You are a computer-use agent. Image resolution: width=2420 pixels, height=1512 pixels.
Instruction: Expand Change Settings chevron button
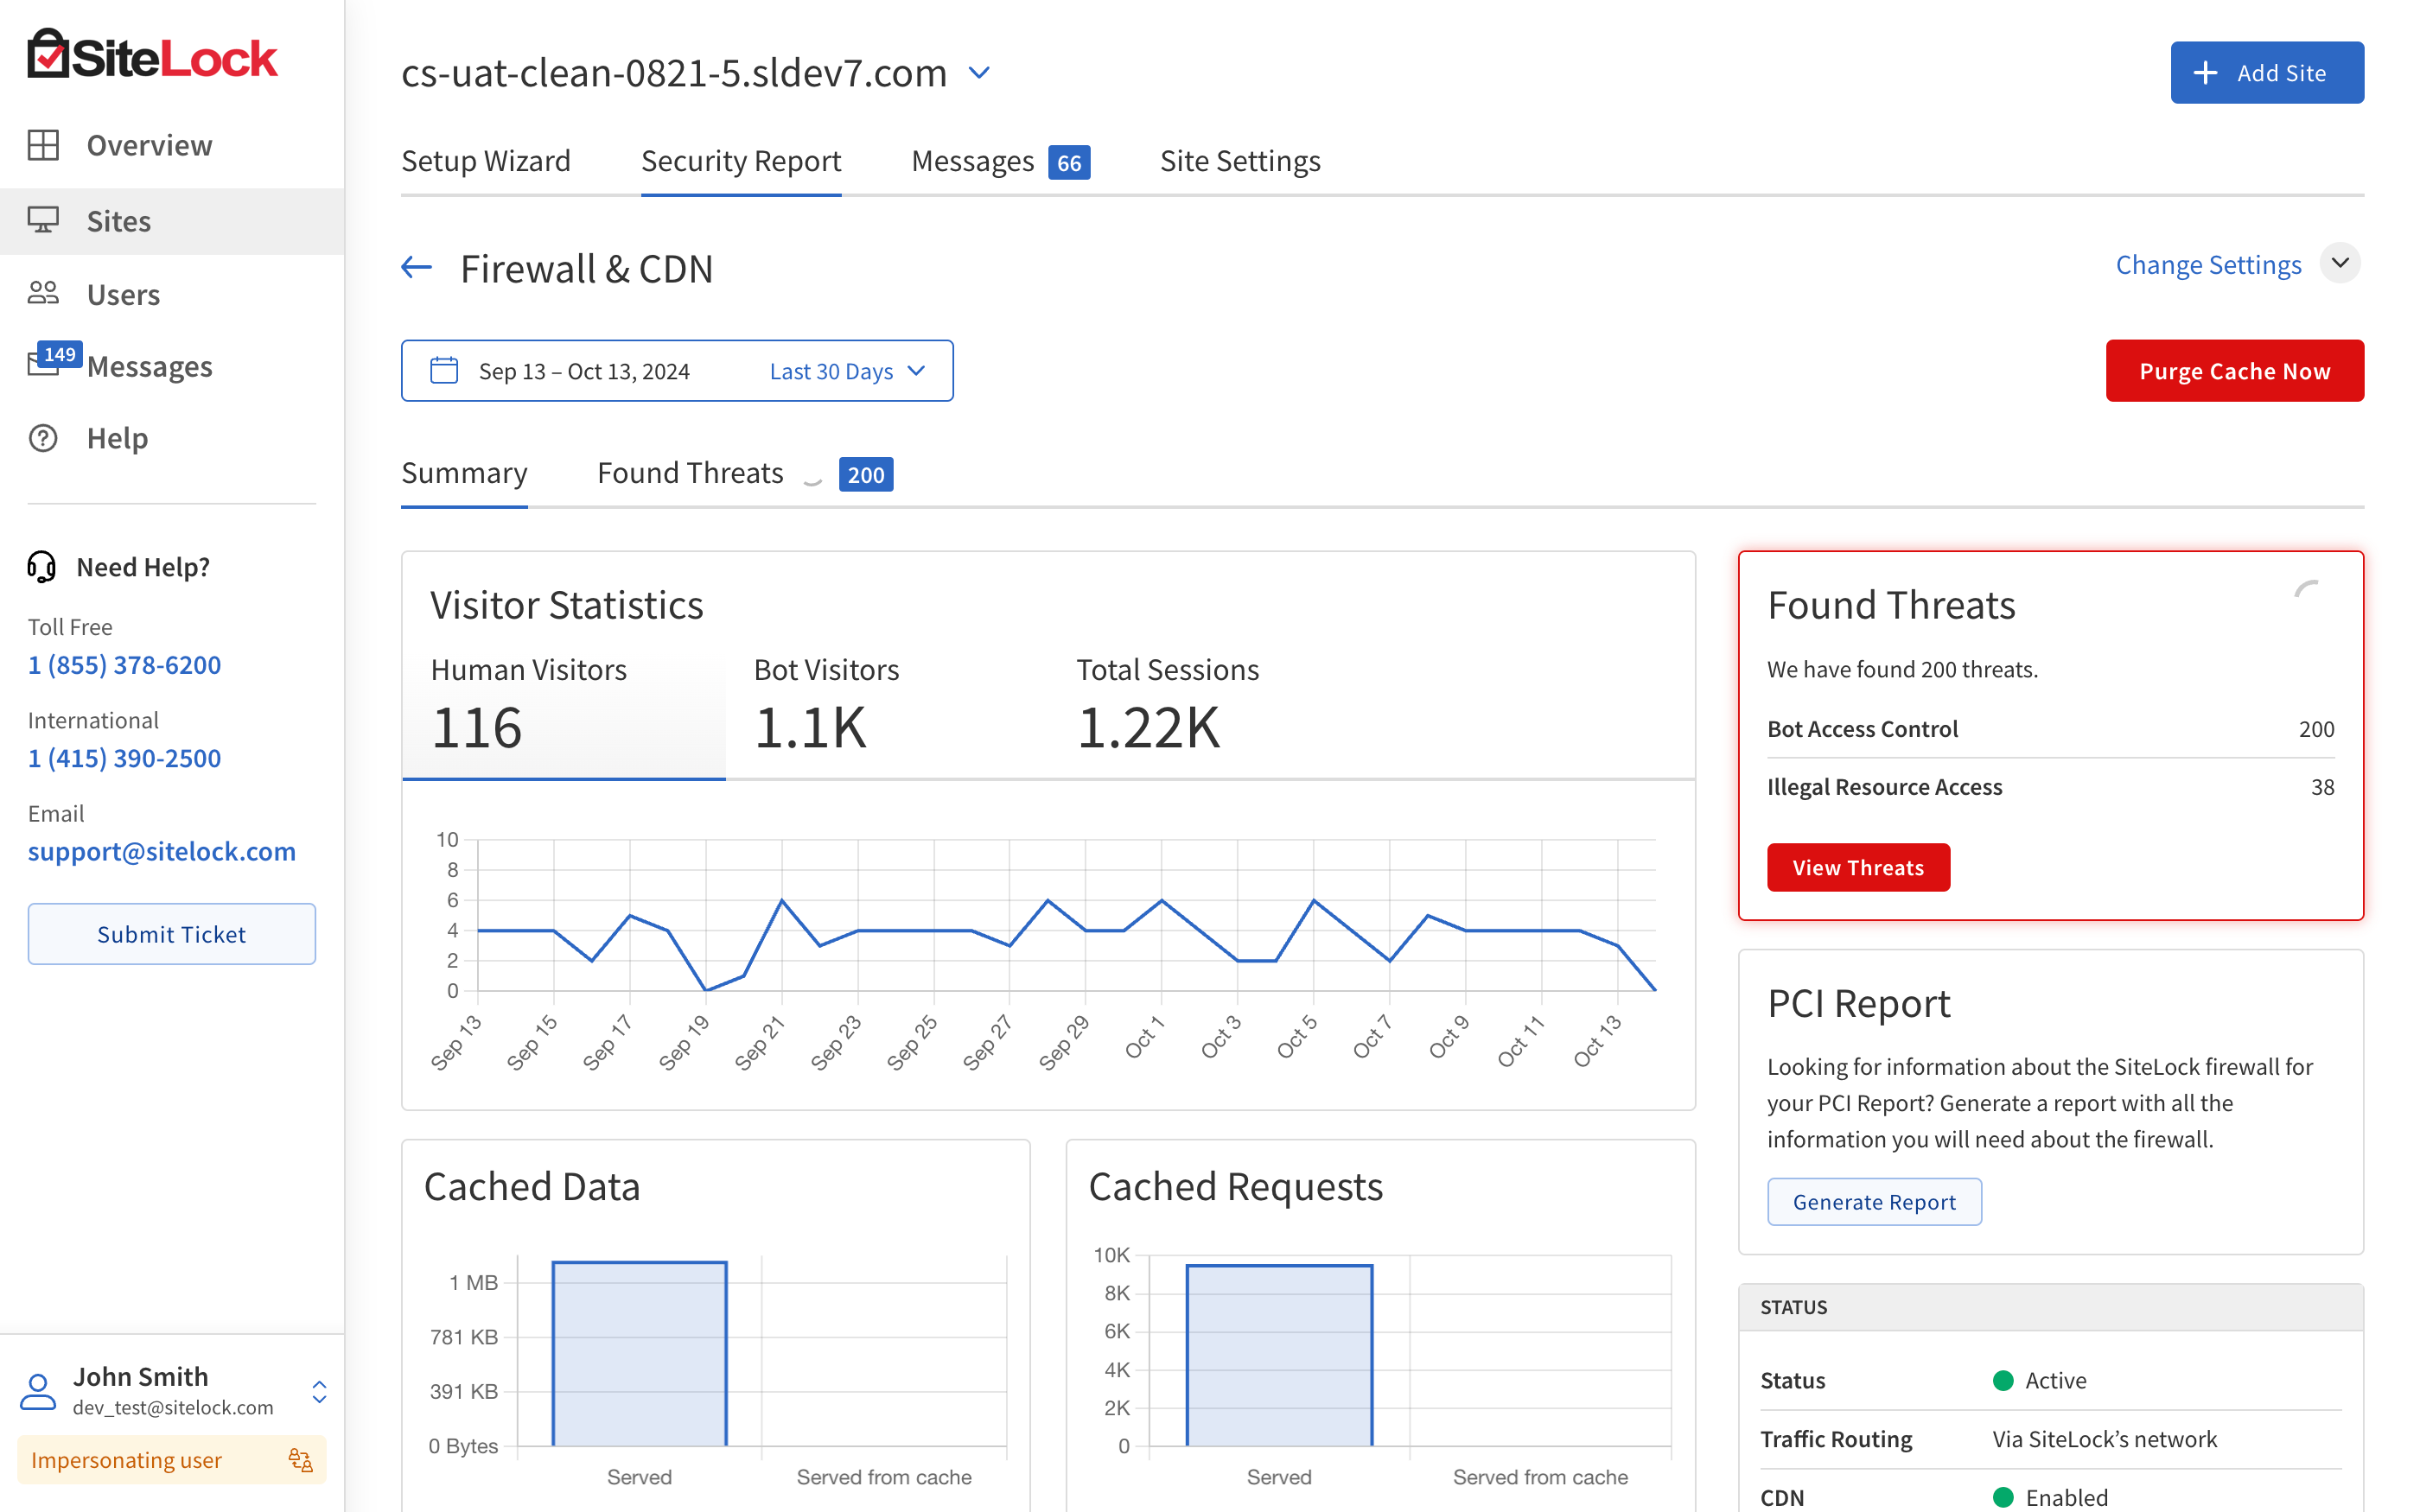[2340, 263]
